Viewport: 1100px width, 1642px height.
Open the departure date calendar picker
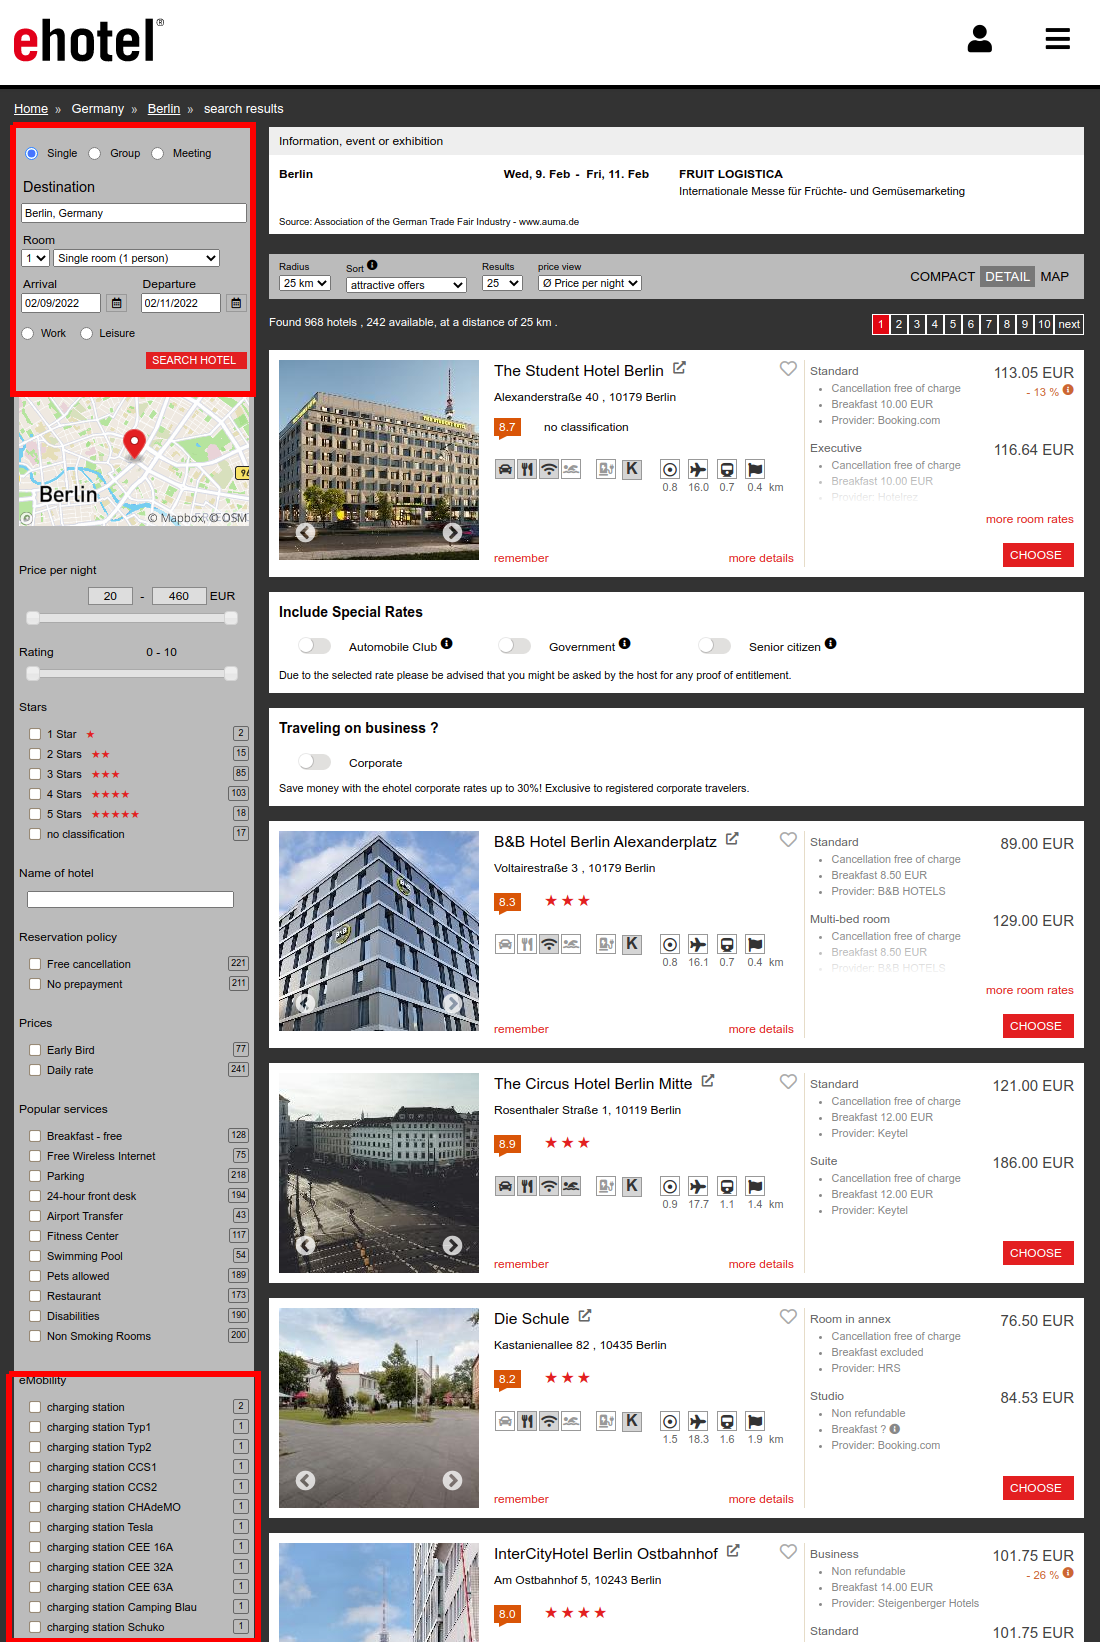click(x=236, y=303)
